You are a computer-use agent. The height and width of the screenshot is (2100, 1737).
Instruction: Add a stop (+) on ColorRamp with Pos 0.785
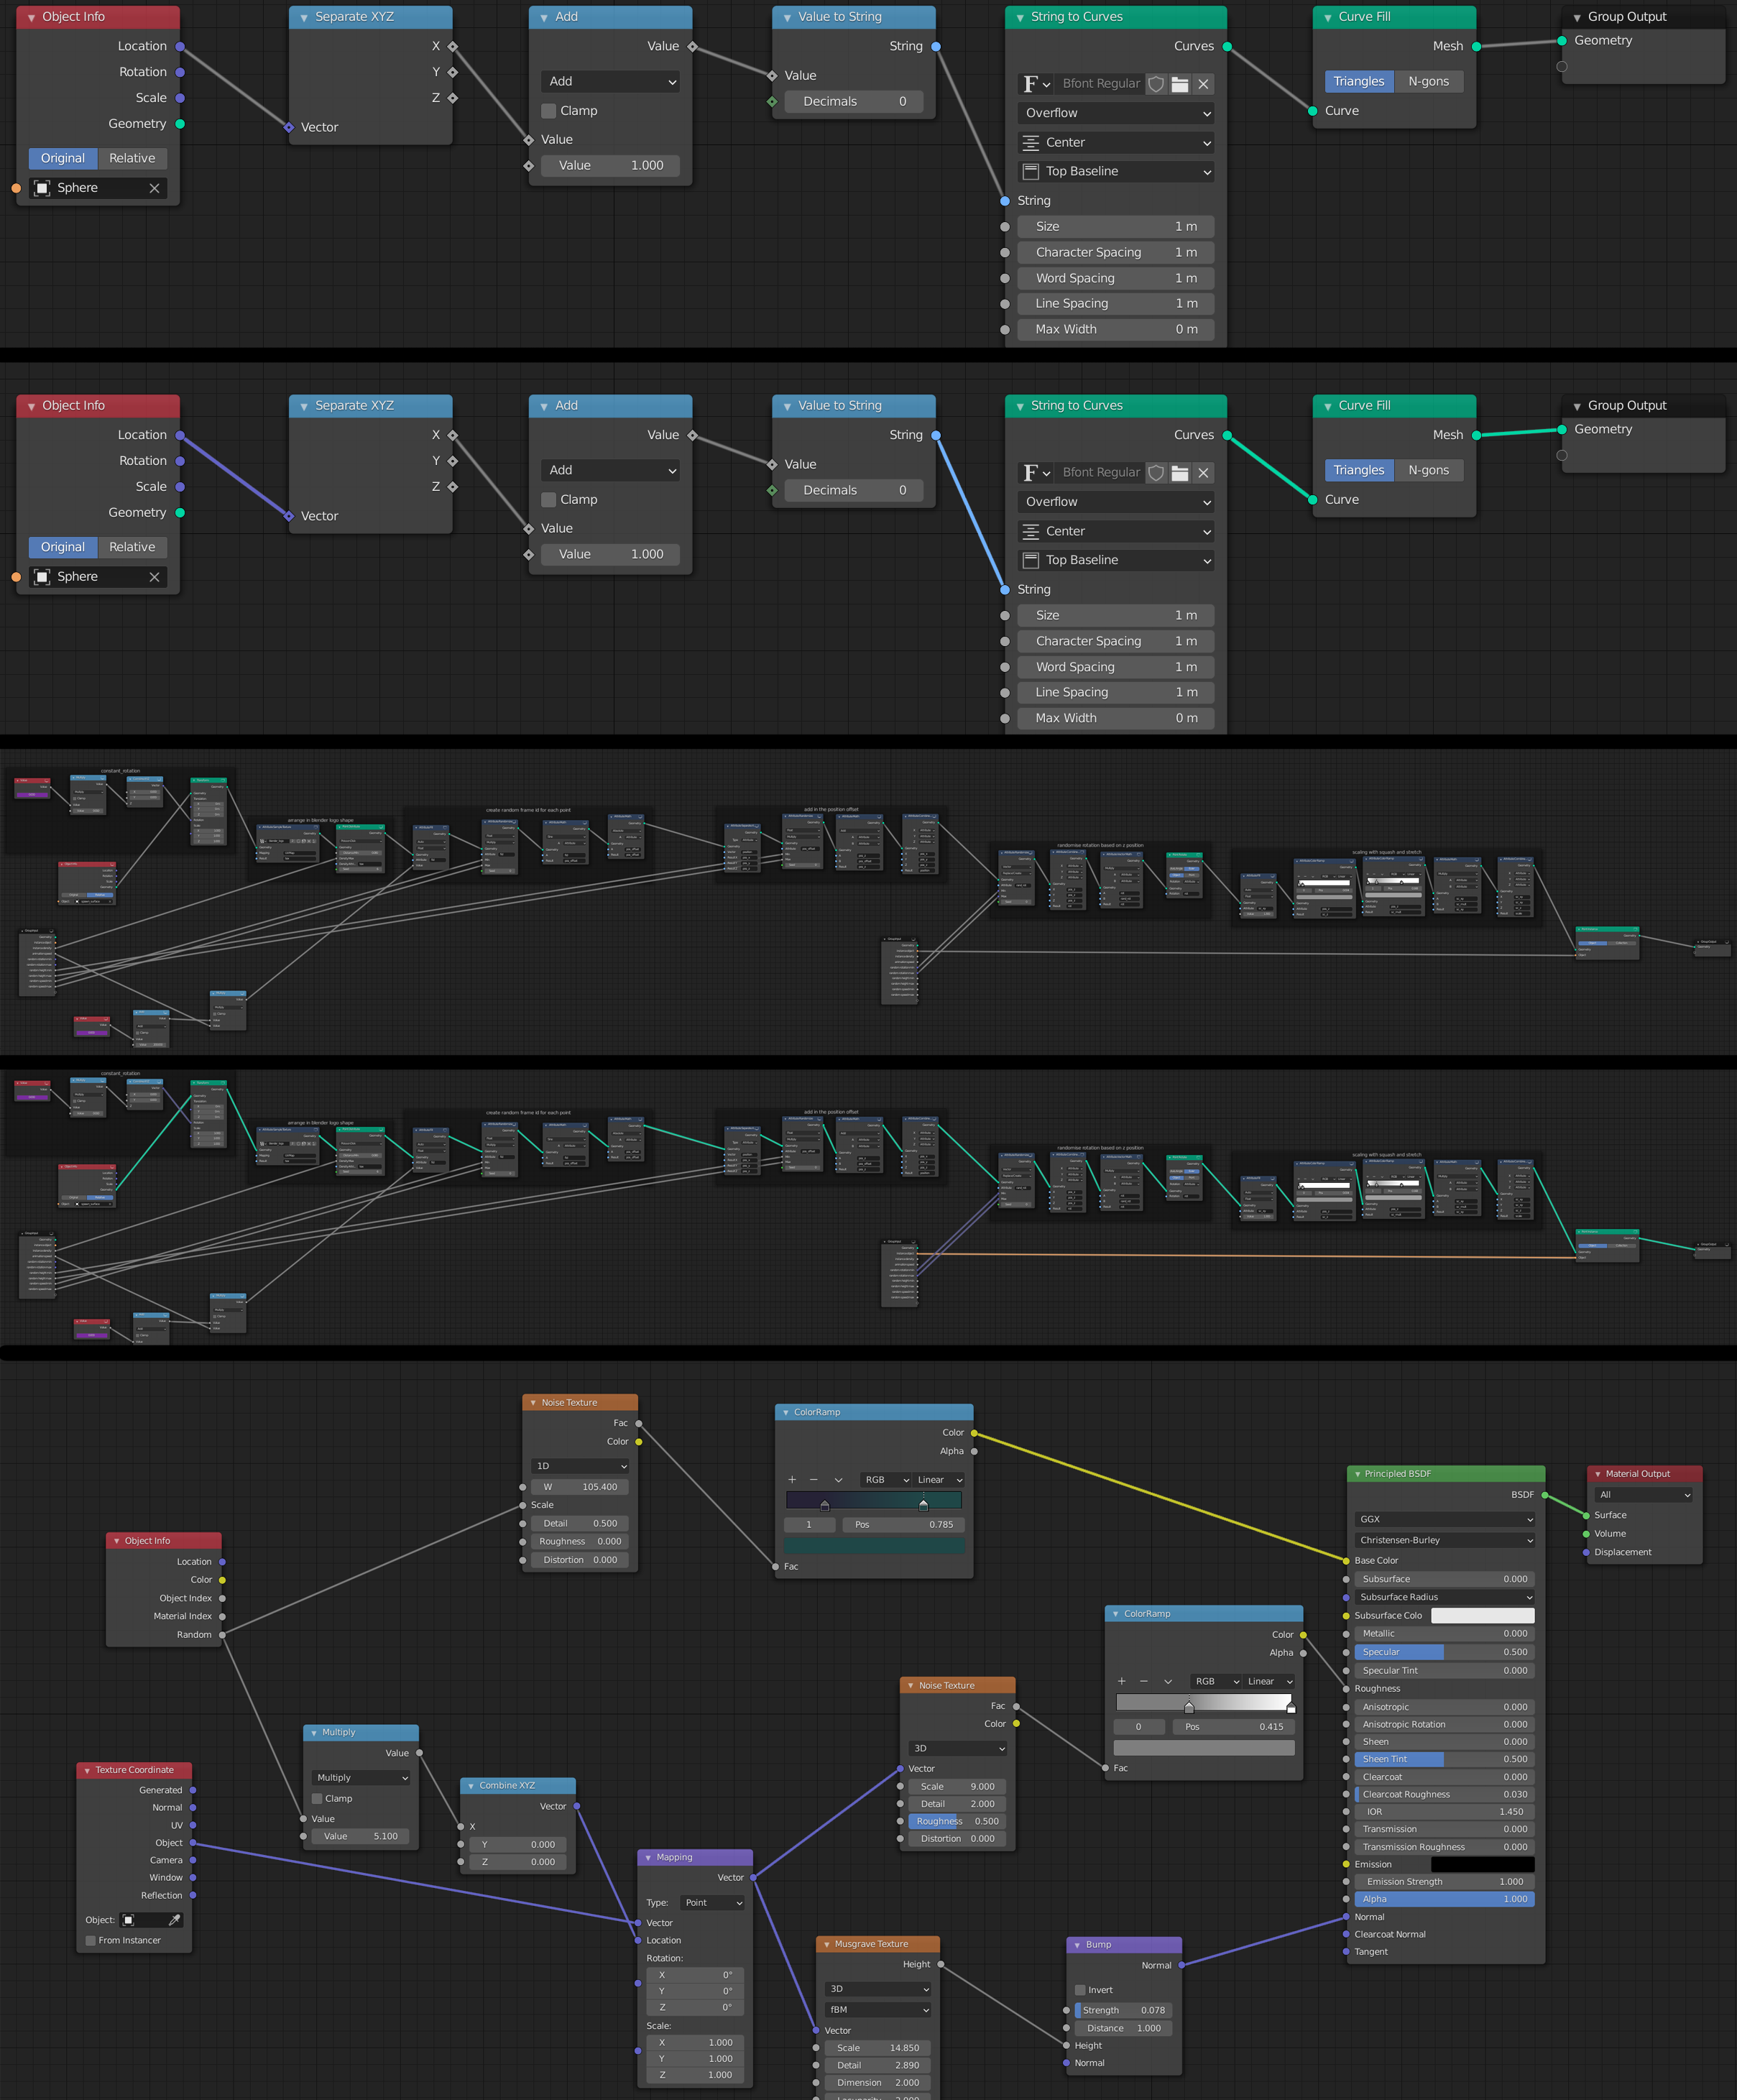pos(792,1480)
